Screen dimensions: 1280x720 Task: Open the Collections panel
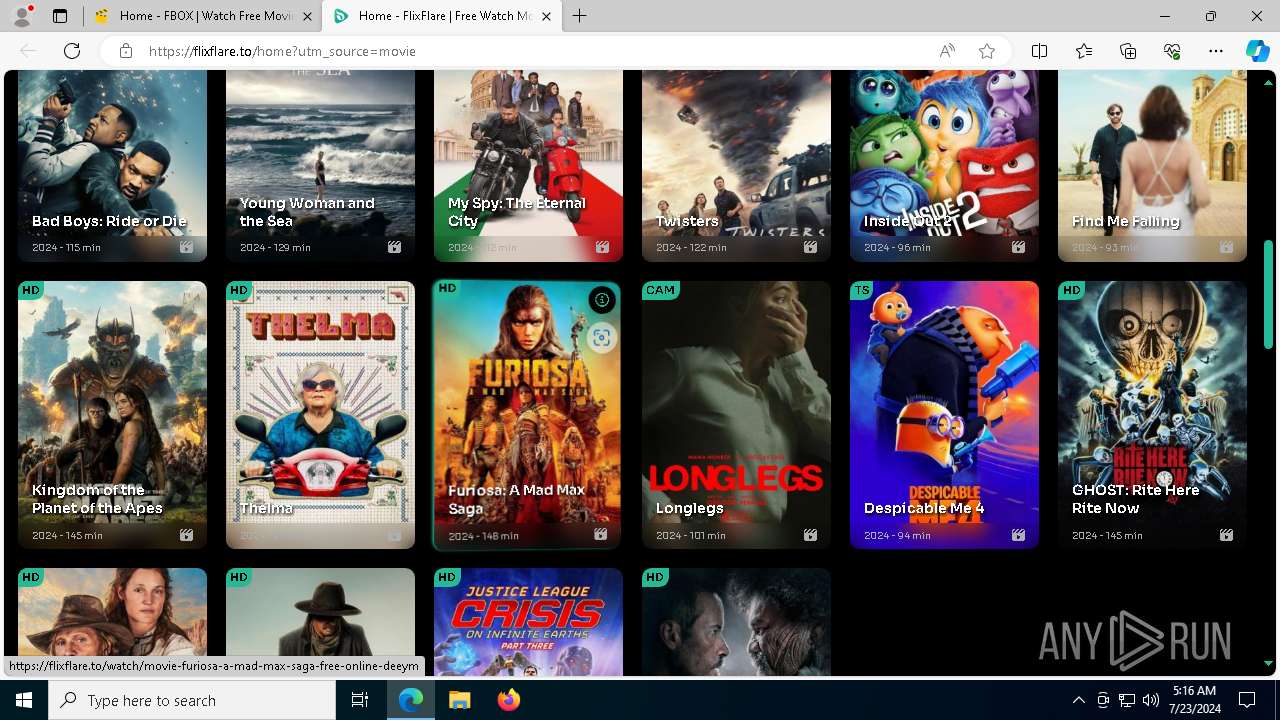[x=1128, y=51]
